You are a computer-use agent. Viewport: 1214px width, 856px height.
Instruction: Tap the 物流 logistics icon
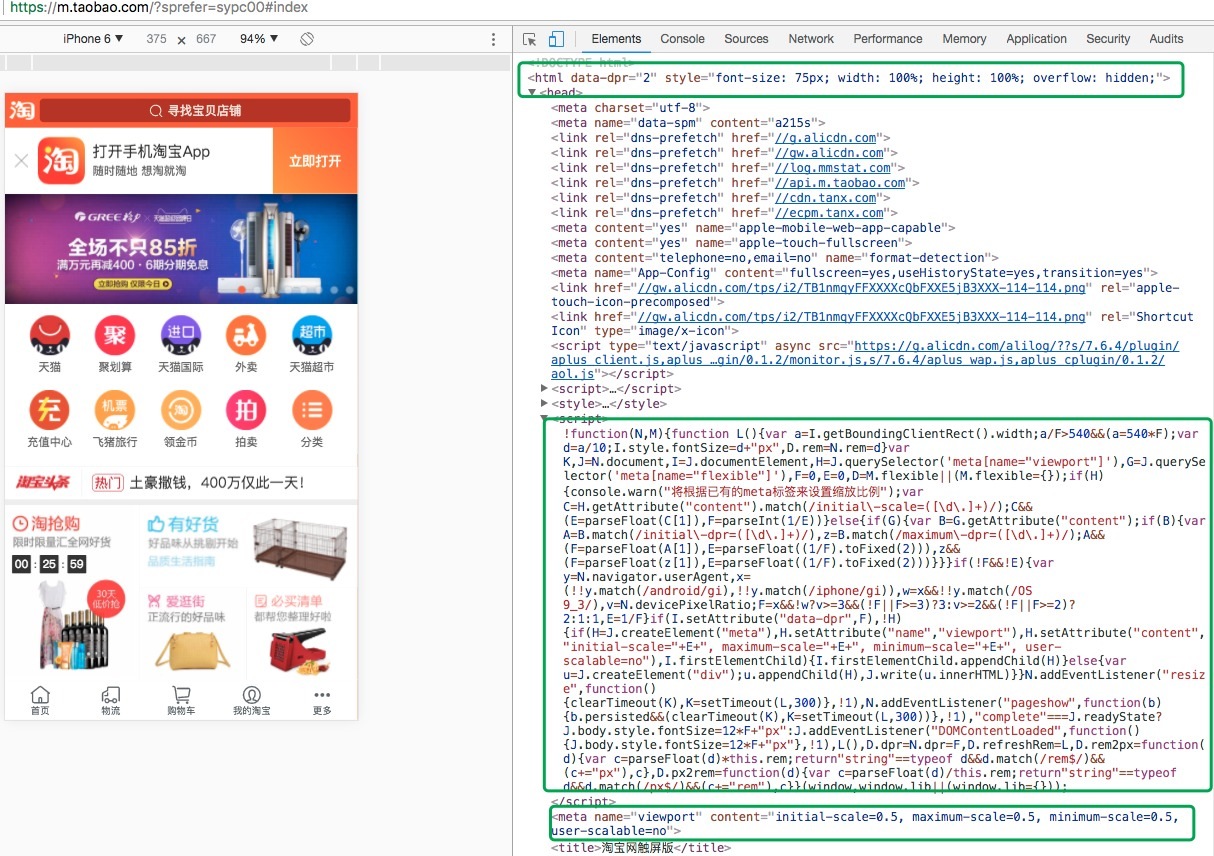coord(111,701)
